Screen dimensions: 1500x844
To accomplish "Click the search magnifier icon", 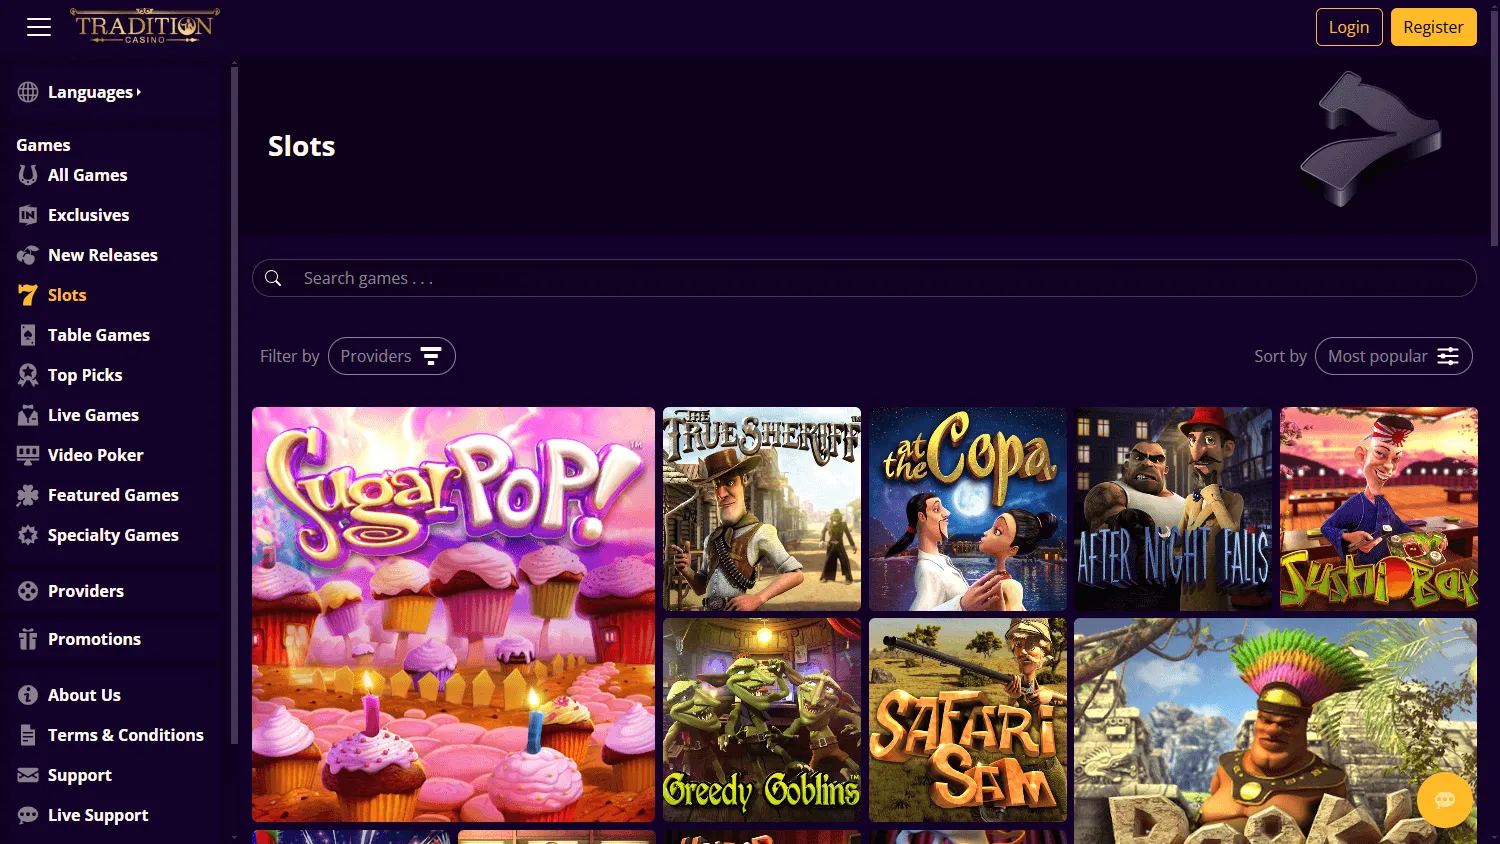I will [273, 278].
